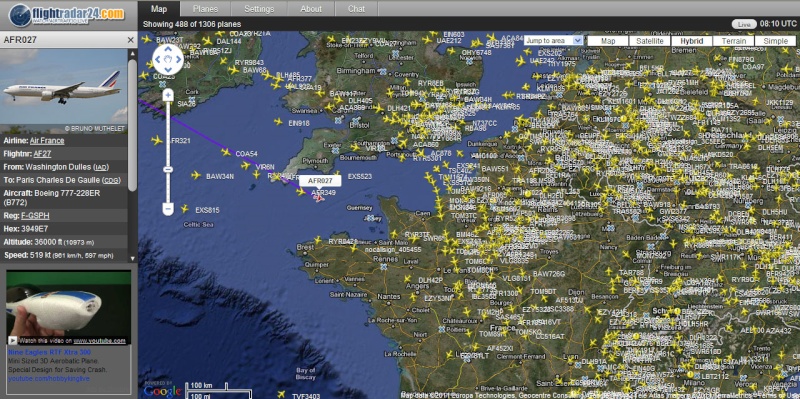Image resolution: width=800 pixels, height=399 pixels.
Task: Switch map view to Satellite
Action: (x=650, y=41)
